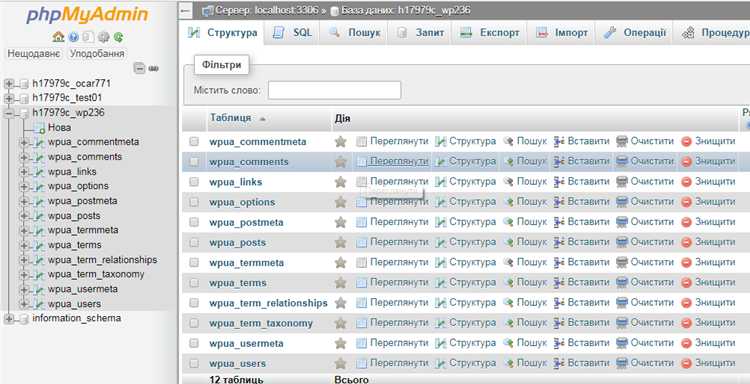Click the Structure icon for wpua_term_relationships
Viewport: 750px width, 384px height.
441,303
